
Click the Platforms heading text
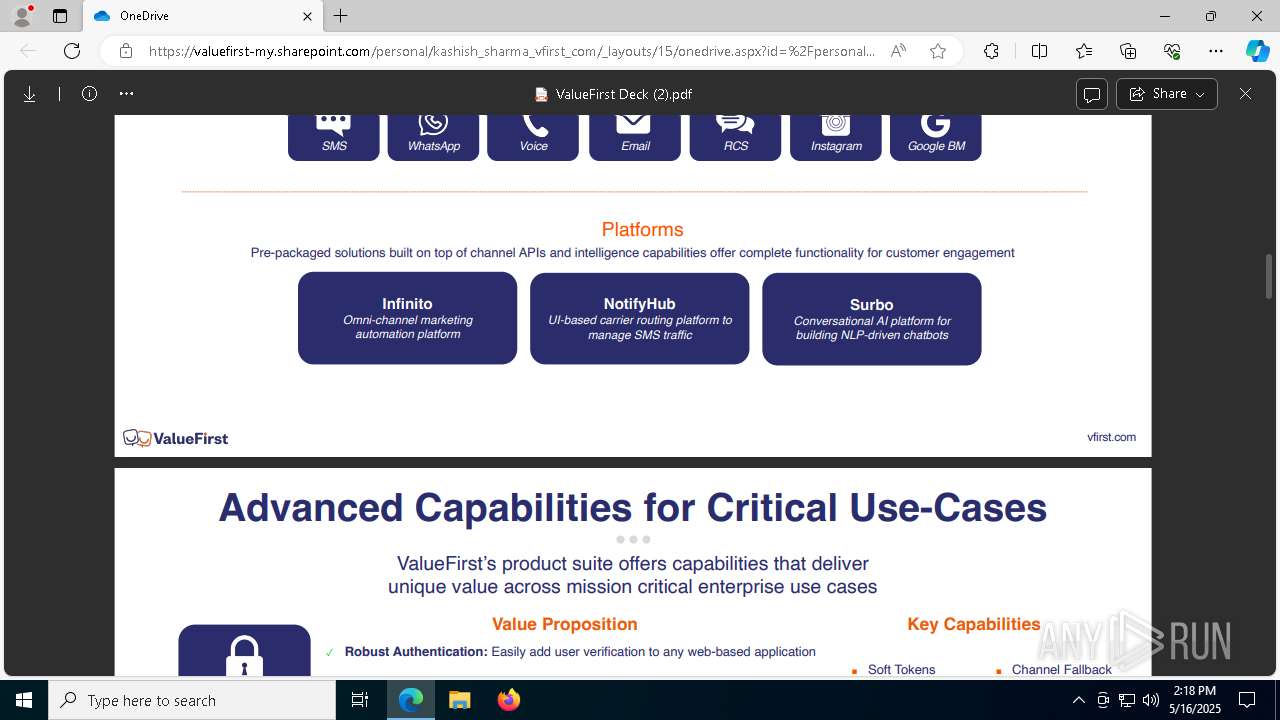642,230
